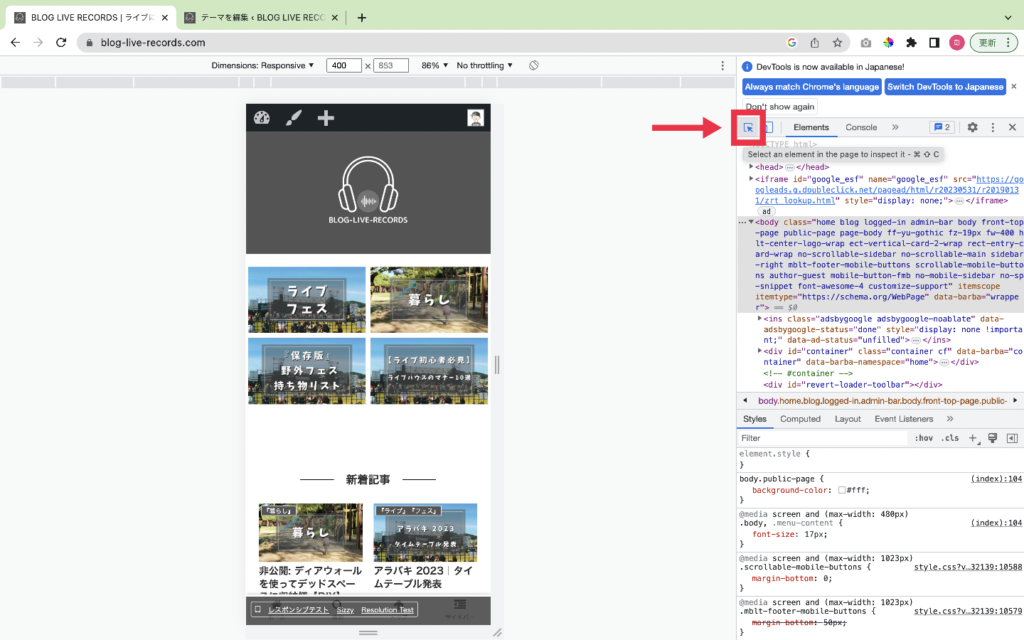
Task: Switch to the Console tab
Action: point(861,127)
